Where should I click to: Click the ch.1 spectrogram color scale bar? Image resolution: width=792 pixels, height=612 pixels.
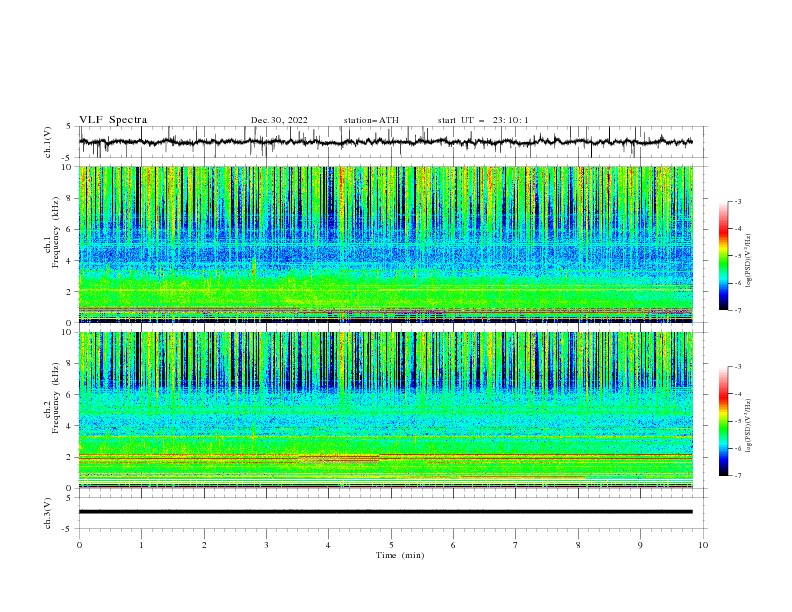723,256
